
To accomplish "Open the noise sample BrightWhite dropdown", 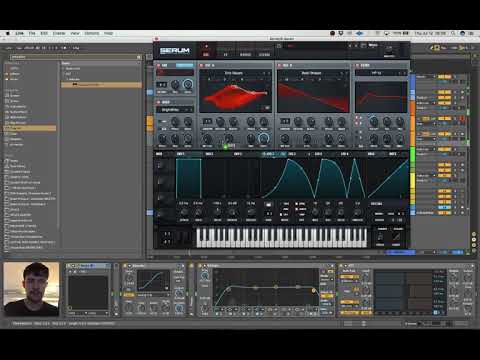I will pyautogui.click(x=170, y=110).
